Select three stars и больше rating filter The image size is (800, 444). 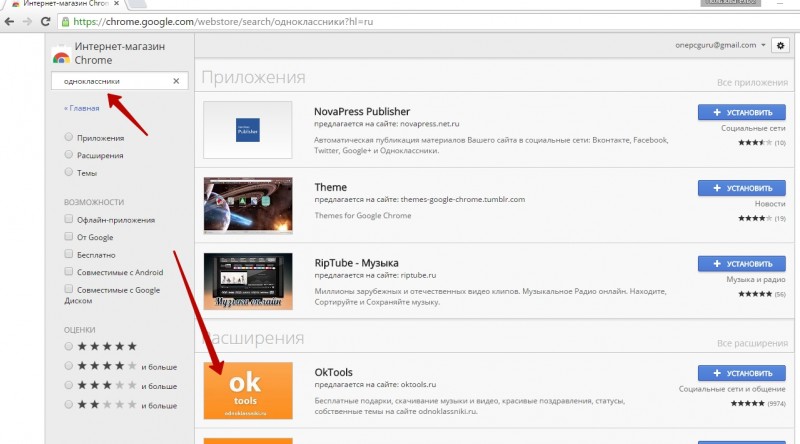[68, 385]
